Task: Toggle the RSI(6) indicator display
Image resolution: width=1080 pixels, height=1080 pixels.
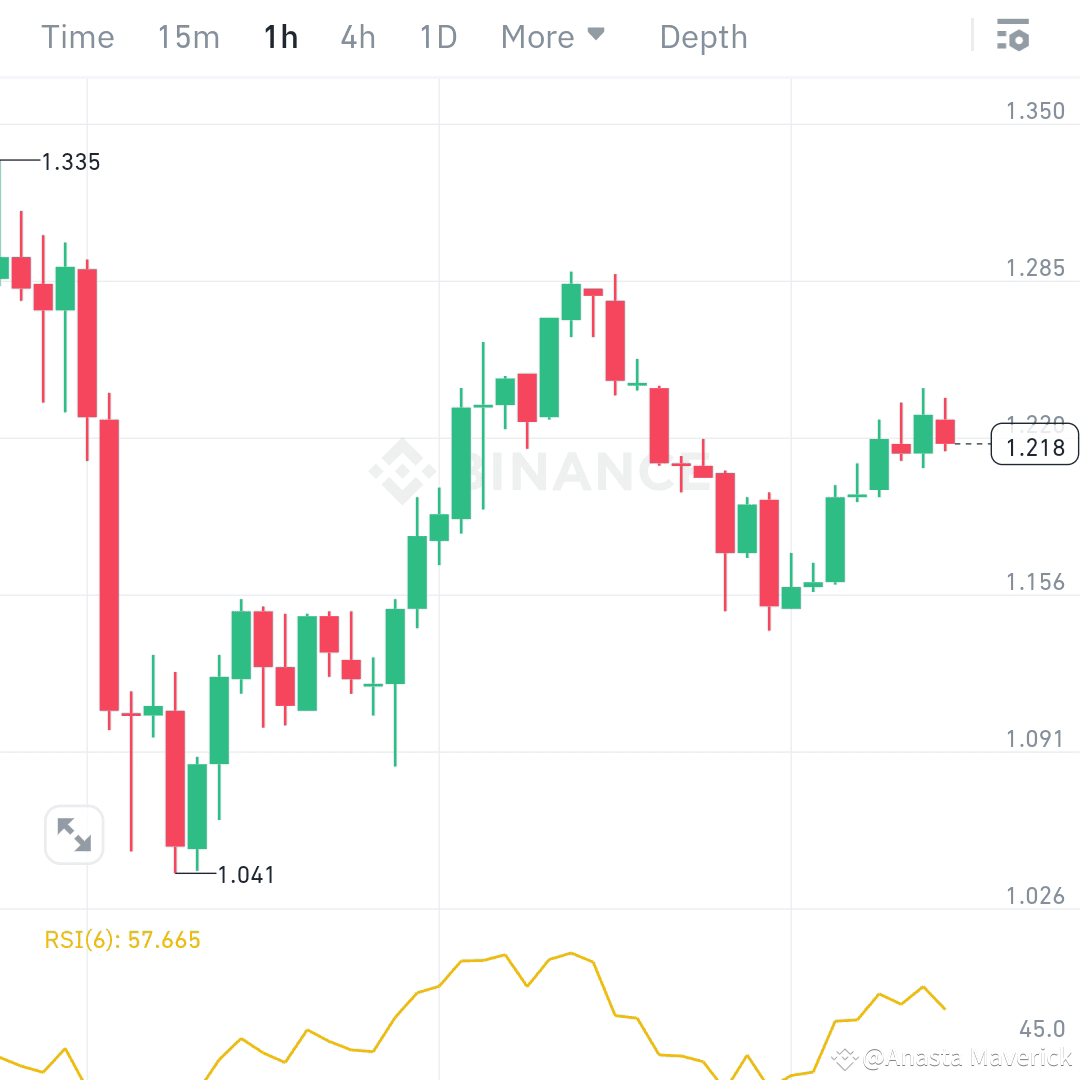Action: click(123, 939)
